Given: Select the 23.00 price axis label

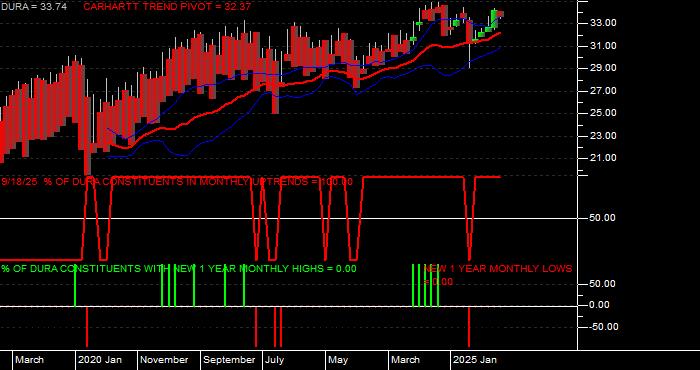Looking at the screenshot, I should [x=604, y=136].
